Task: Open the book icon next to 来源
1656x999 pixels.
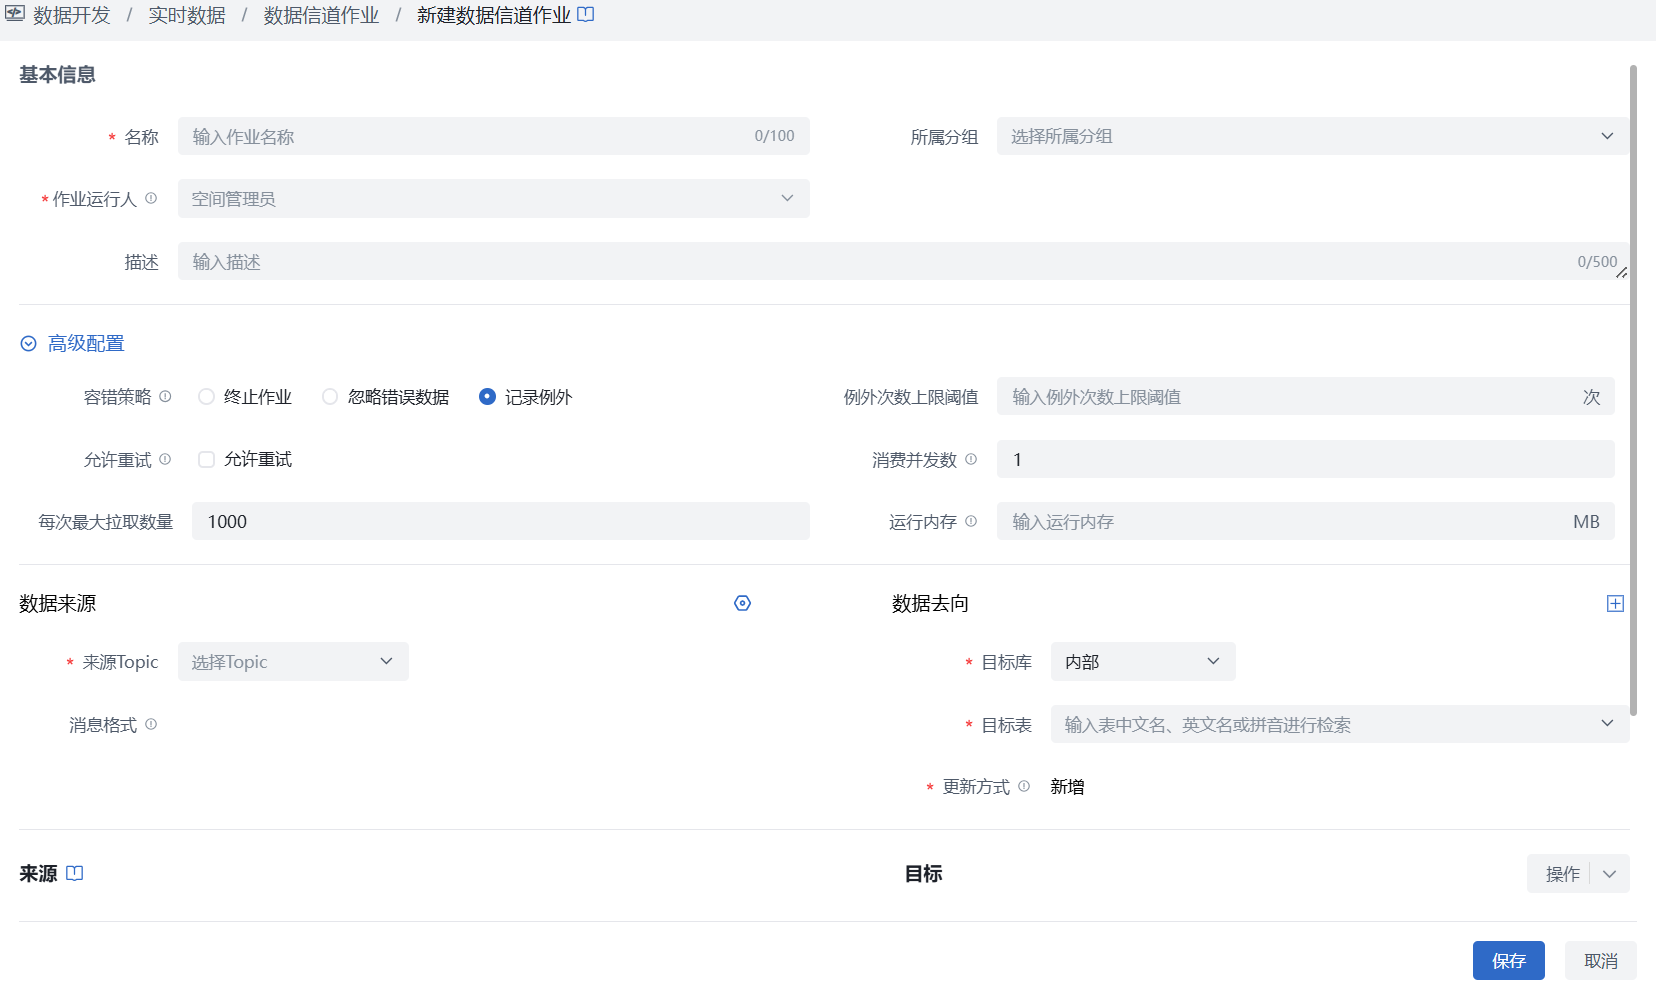Action: 75,873
